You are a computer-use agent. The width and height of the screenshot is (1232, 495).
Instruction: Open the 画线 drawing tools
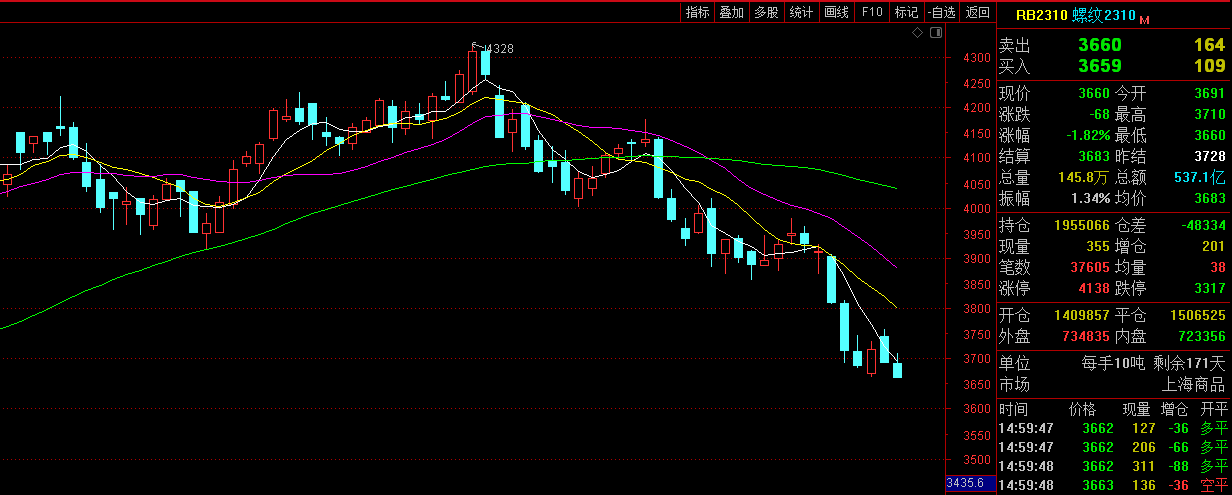pyautogui.click(x=836, y=12)
